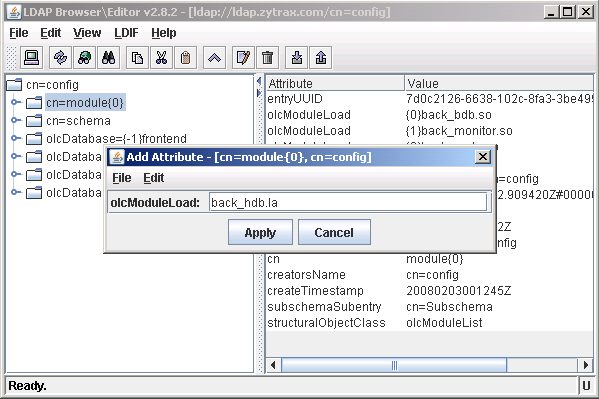The height and width of the screenshot is (399, 599).
Task: Click the horizontal scrollbar thumb in attribute table
Action: (394, 365)
